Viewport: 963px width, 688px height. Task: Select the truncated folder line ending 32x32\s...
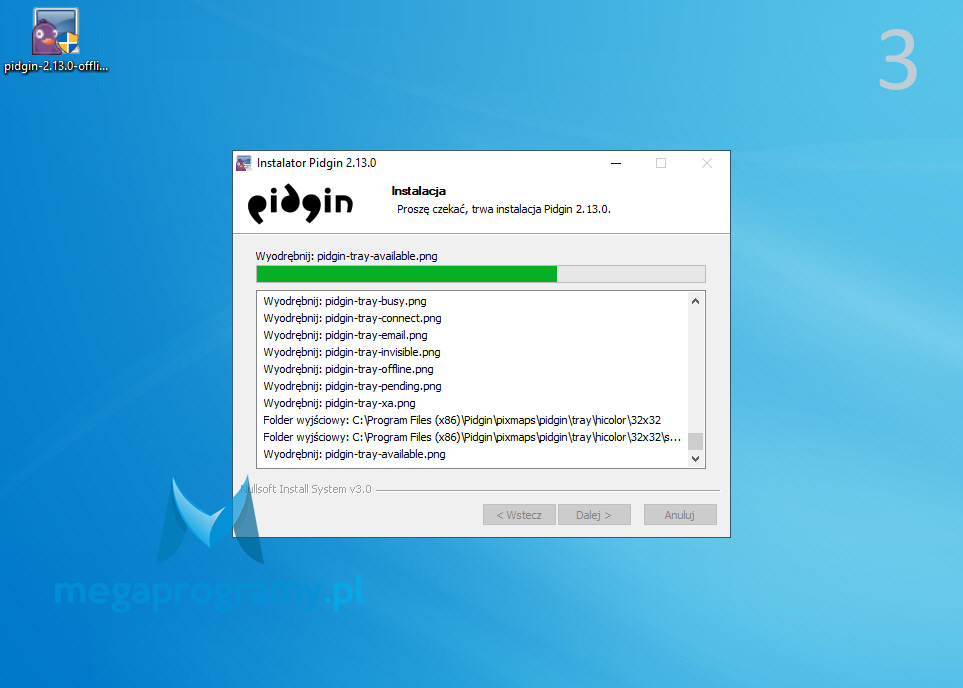coord(472,437)
